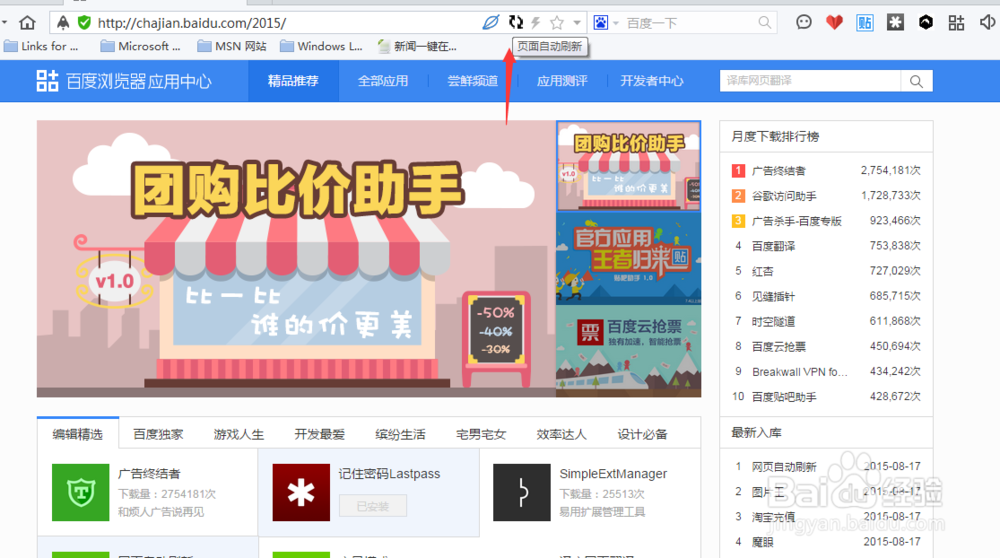Click the leaf icon in address bar
The image size is (1000, 558).
tap(490, 23)
